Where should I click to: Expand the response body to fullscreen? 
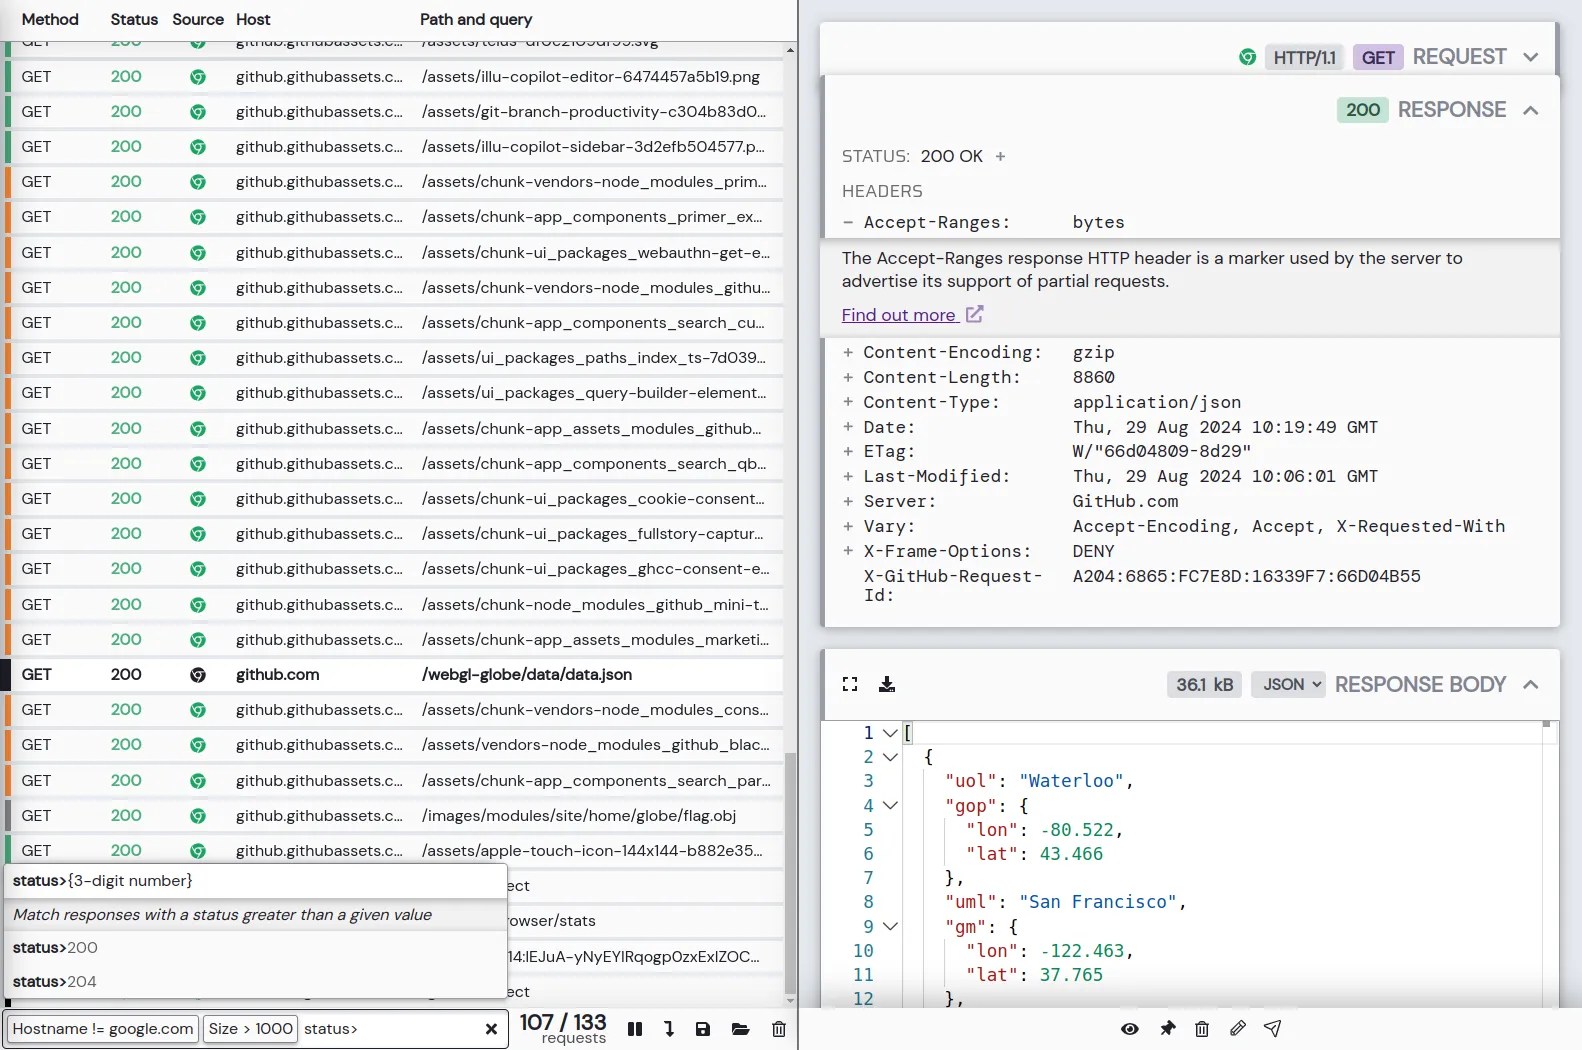pyautogui.click(x=850, y=684)
